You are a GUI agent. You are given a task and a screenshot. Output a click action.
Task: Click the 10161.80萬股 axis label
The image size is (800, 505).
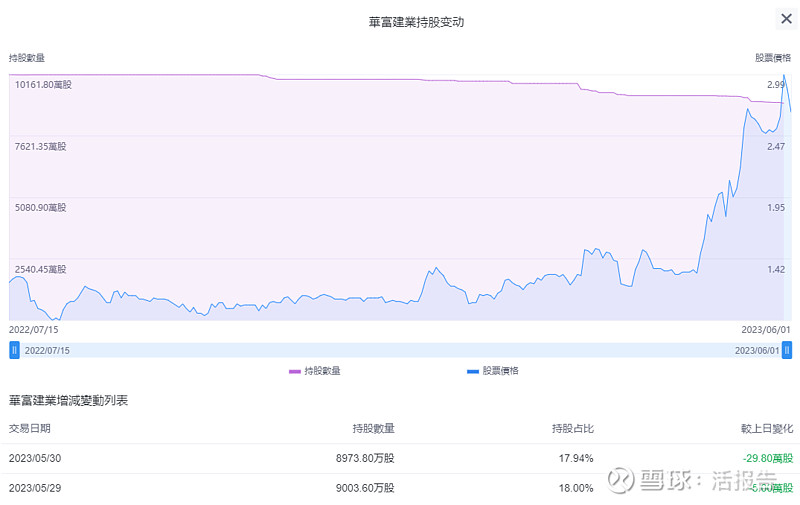click(x=43, y=85)
